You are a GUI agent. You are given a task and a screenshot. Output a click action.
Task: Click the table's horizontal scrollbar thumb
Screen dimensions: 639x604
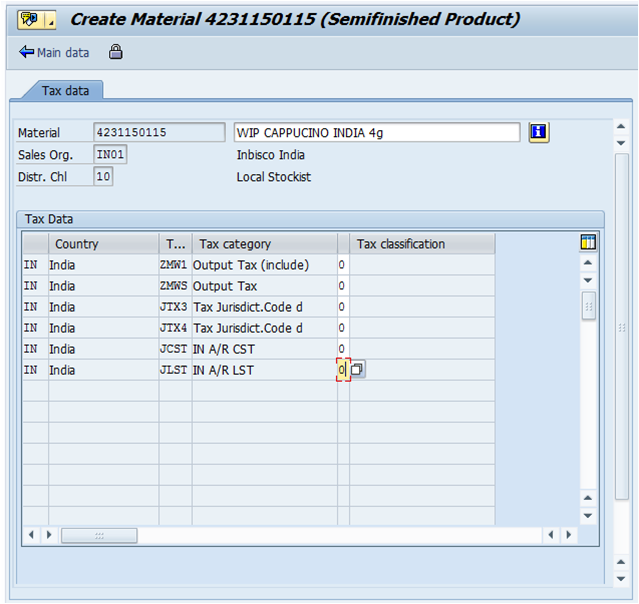point(99,535)
